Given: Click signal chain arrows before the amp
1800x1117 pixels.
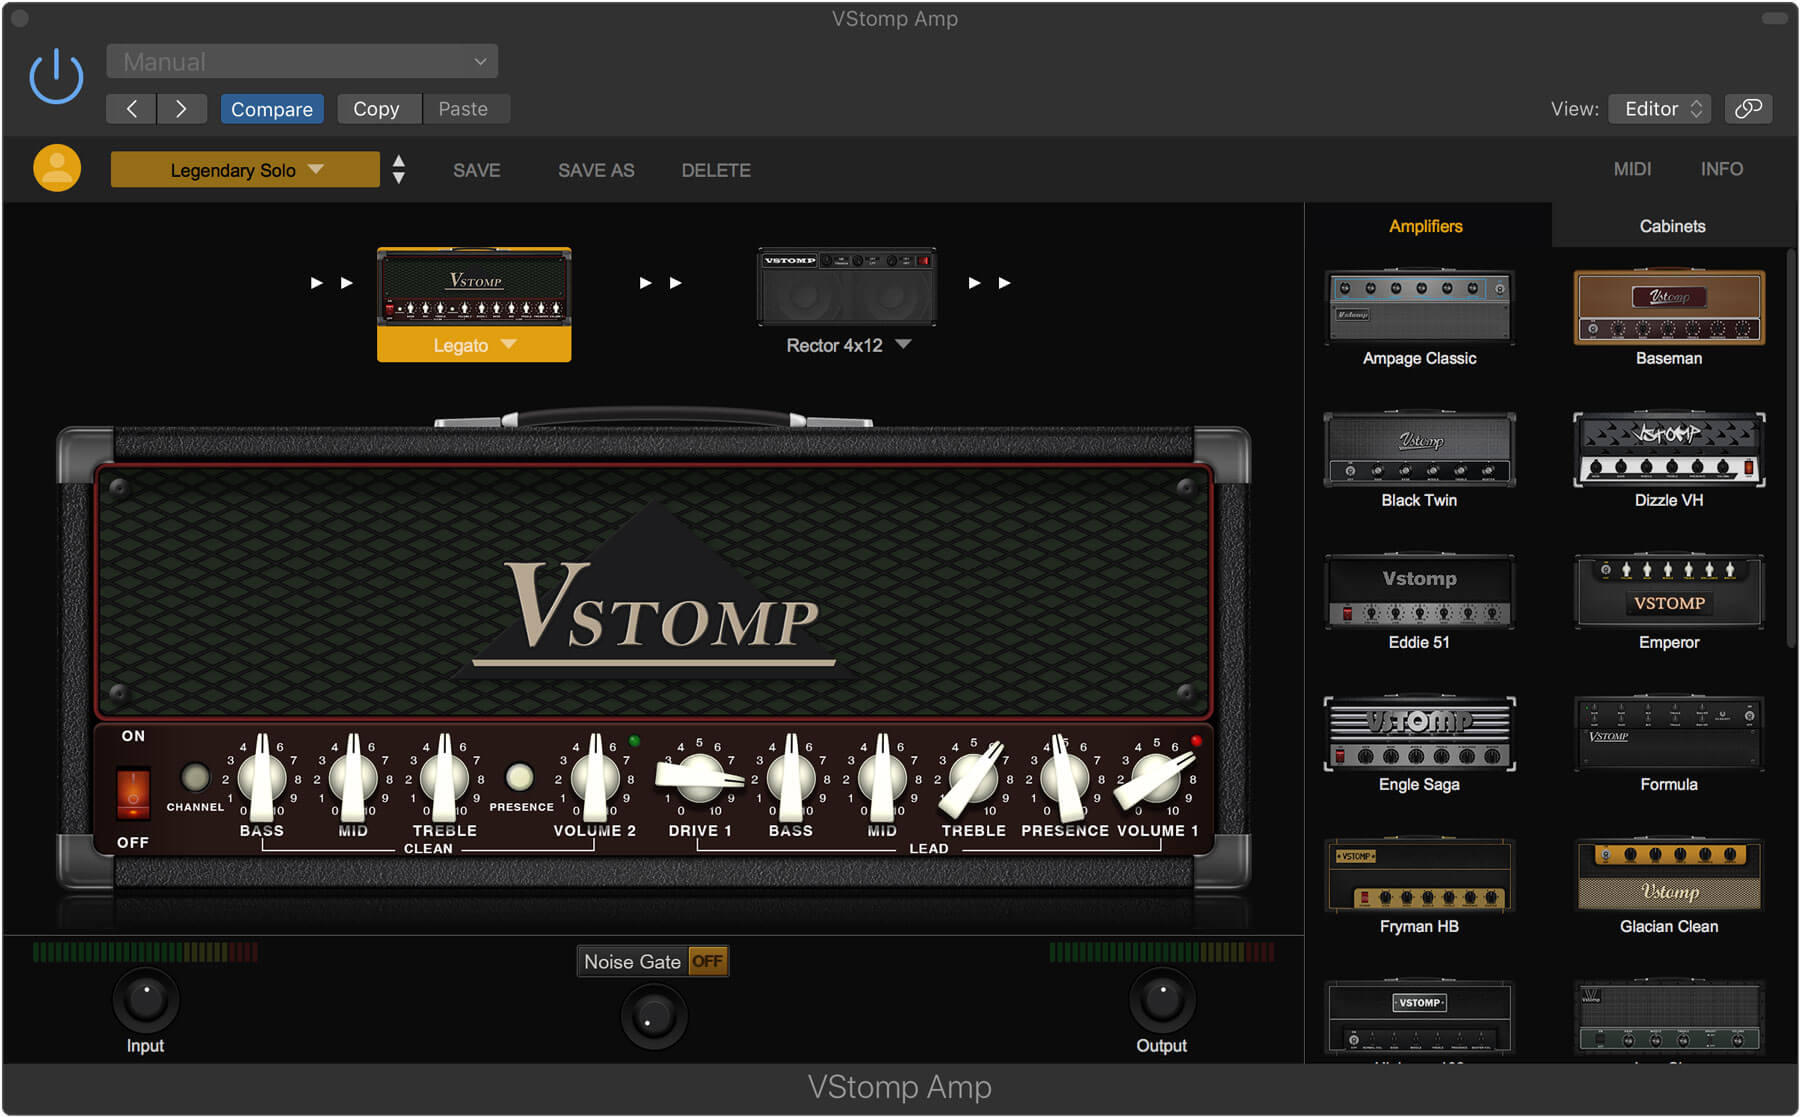Looking at the screenshot, I should coord(331,283).
